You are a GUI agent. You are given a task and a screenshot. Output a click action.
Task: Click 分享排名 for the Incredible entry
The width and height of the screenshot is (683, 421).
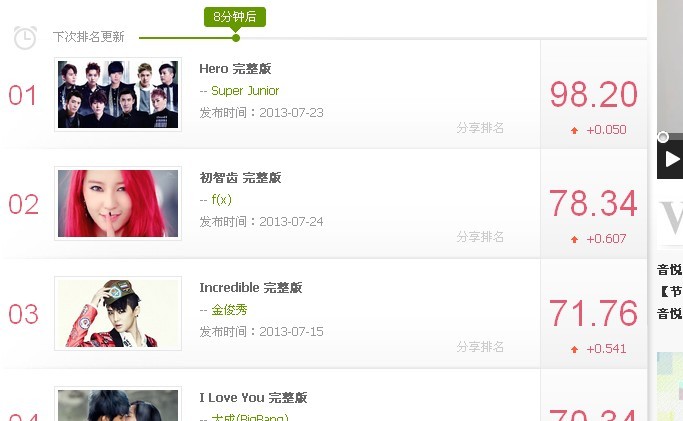tap(480, 347)
